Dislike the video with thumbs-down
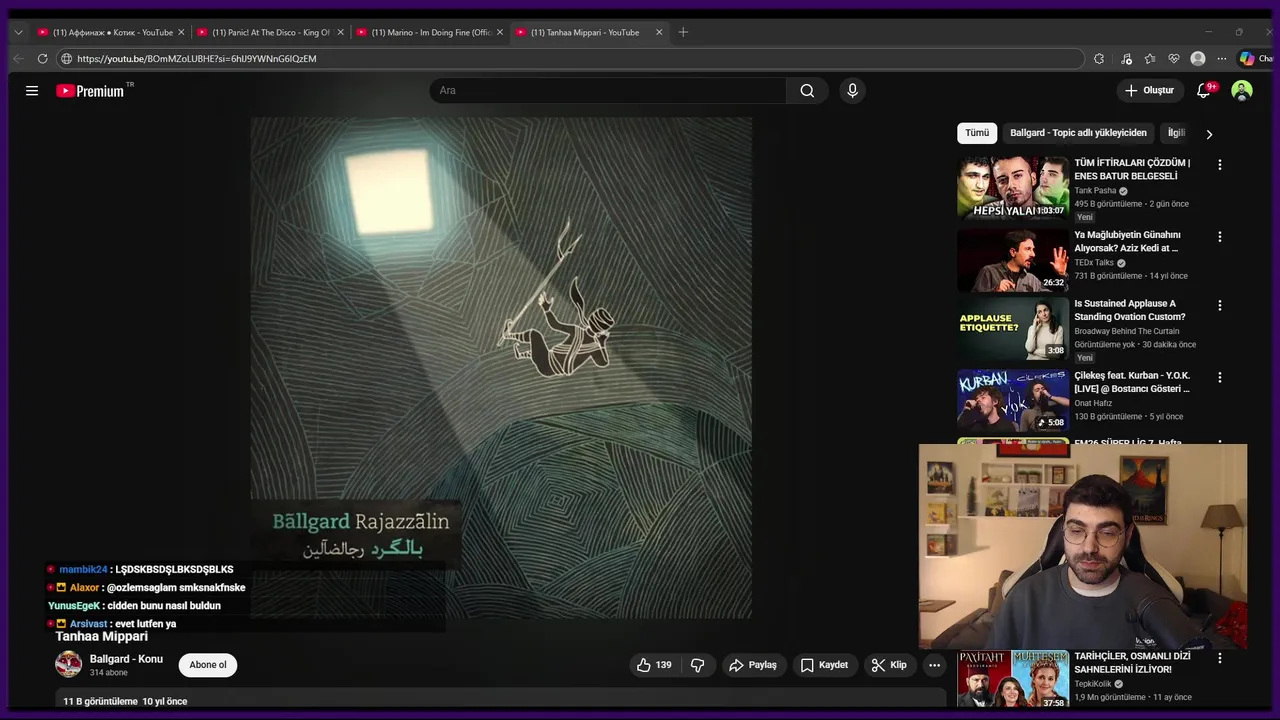 pos(698,665)
